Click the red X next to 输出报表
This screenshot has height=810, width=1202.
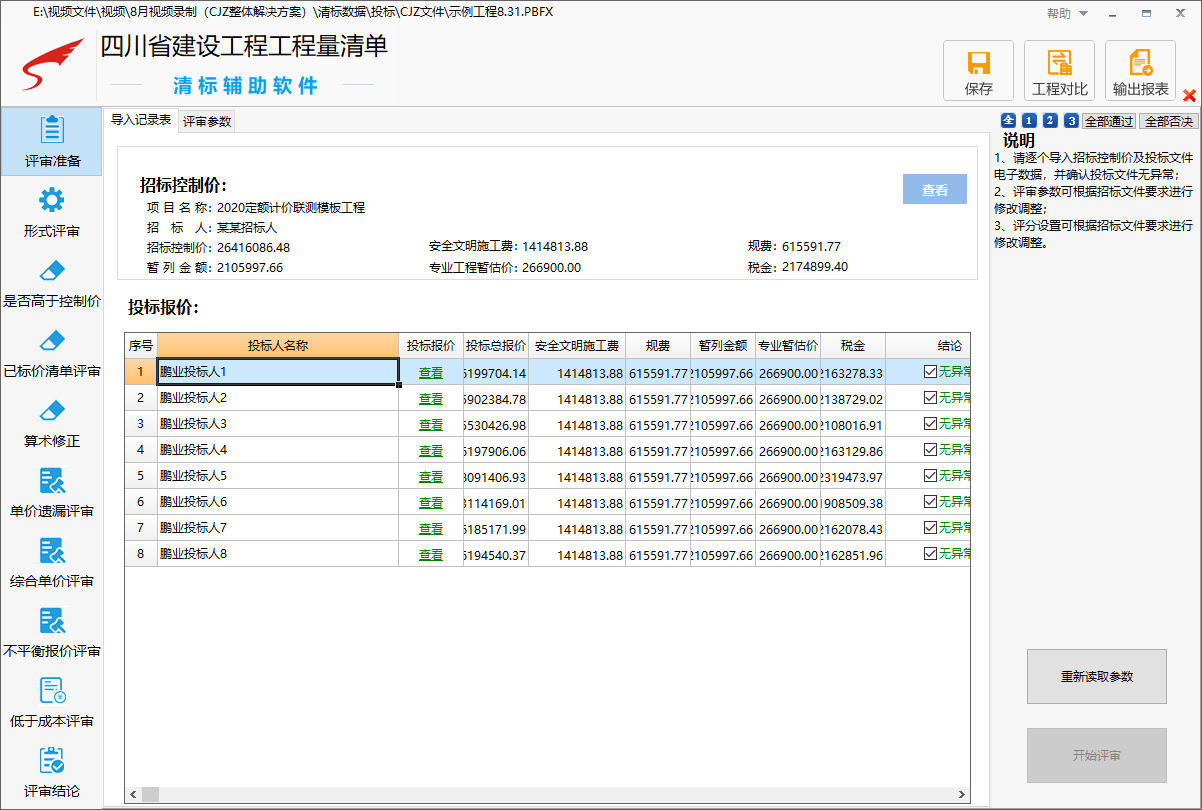(1189, 96)
